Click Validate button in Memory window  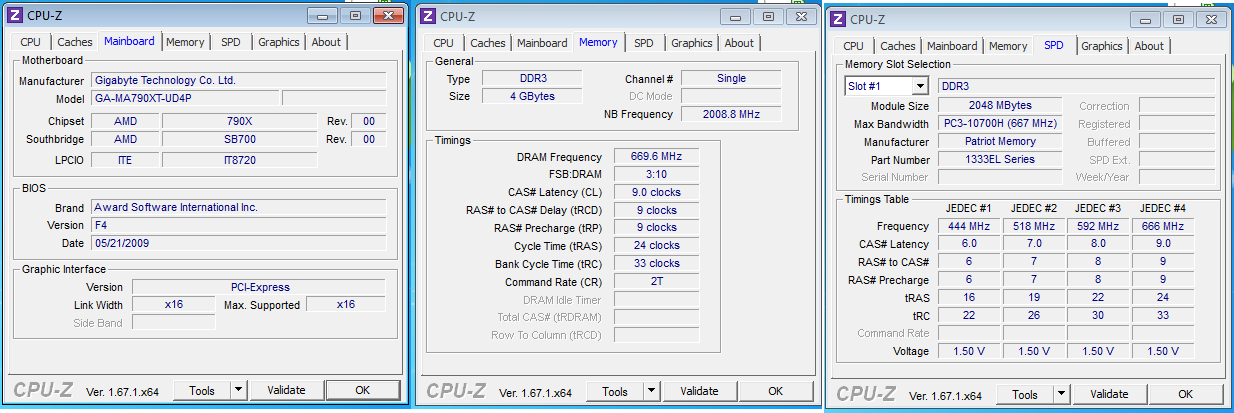[x=700, y=391]
